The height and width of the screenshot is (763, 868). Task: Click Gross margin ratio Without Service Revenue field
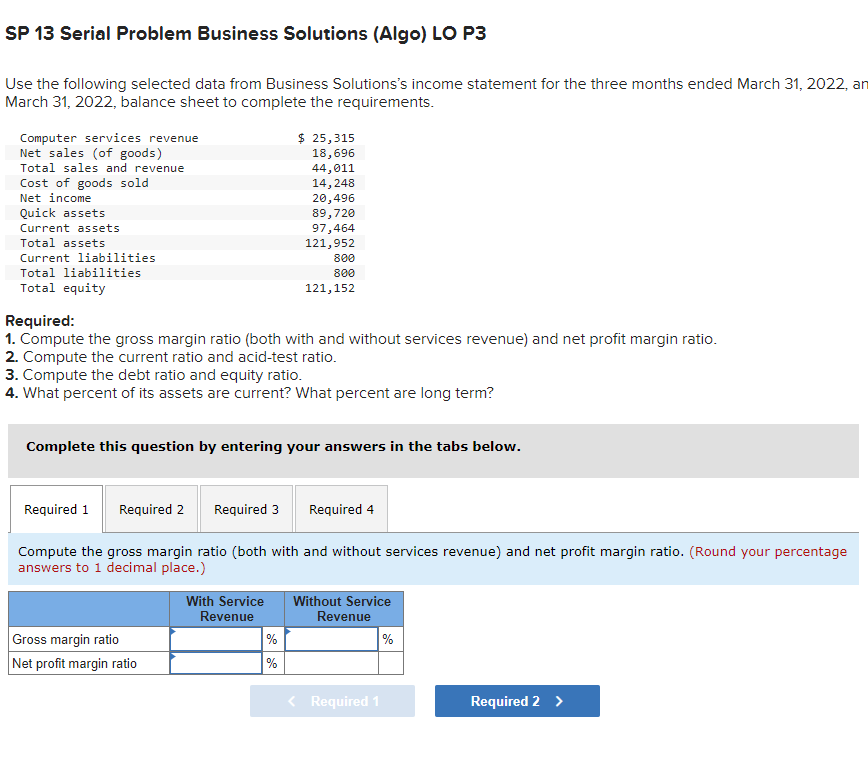[x=331, y=639]
